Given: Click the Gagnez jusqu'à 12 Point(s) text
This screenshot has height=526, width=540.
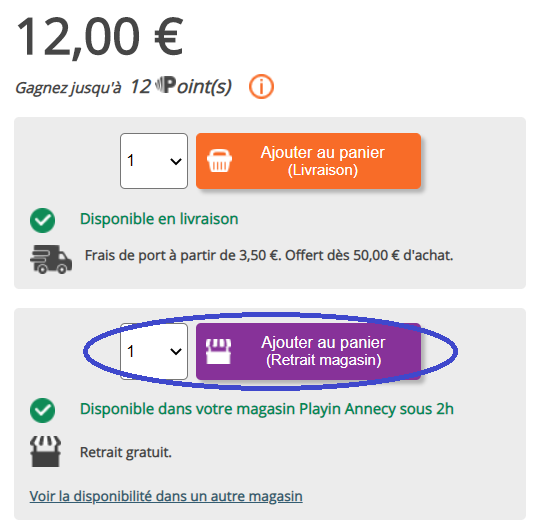Looking at the screenshot, I should click(x=123, y=86).
